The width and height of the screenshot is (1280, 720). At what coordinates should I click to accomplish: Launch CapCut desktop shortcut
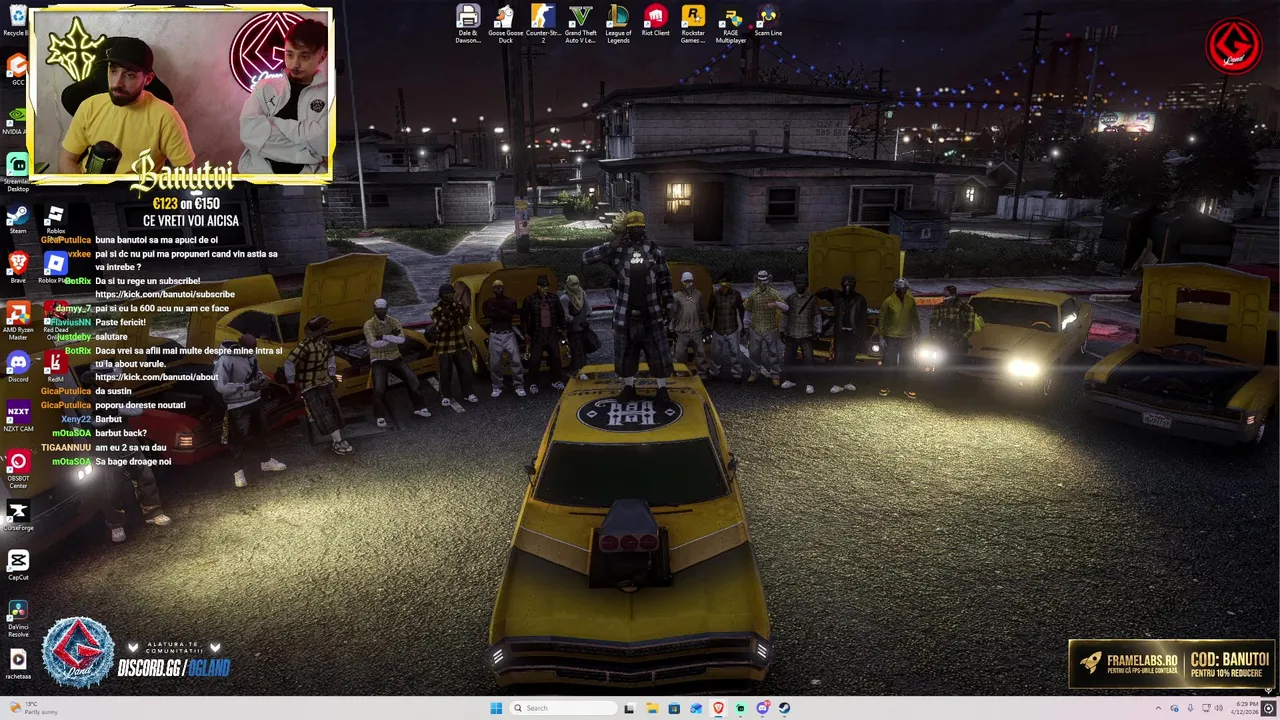tap(17, 565)
